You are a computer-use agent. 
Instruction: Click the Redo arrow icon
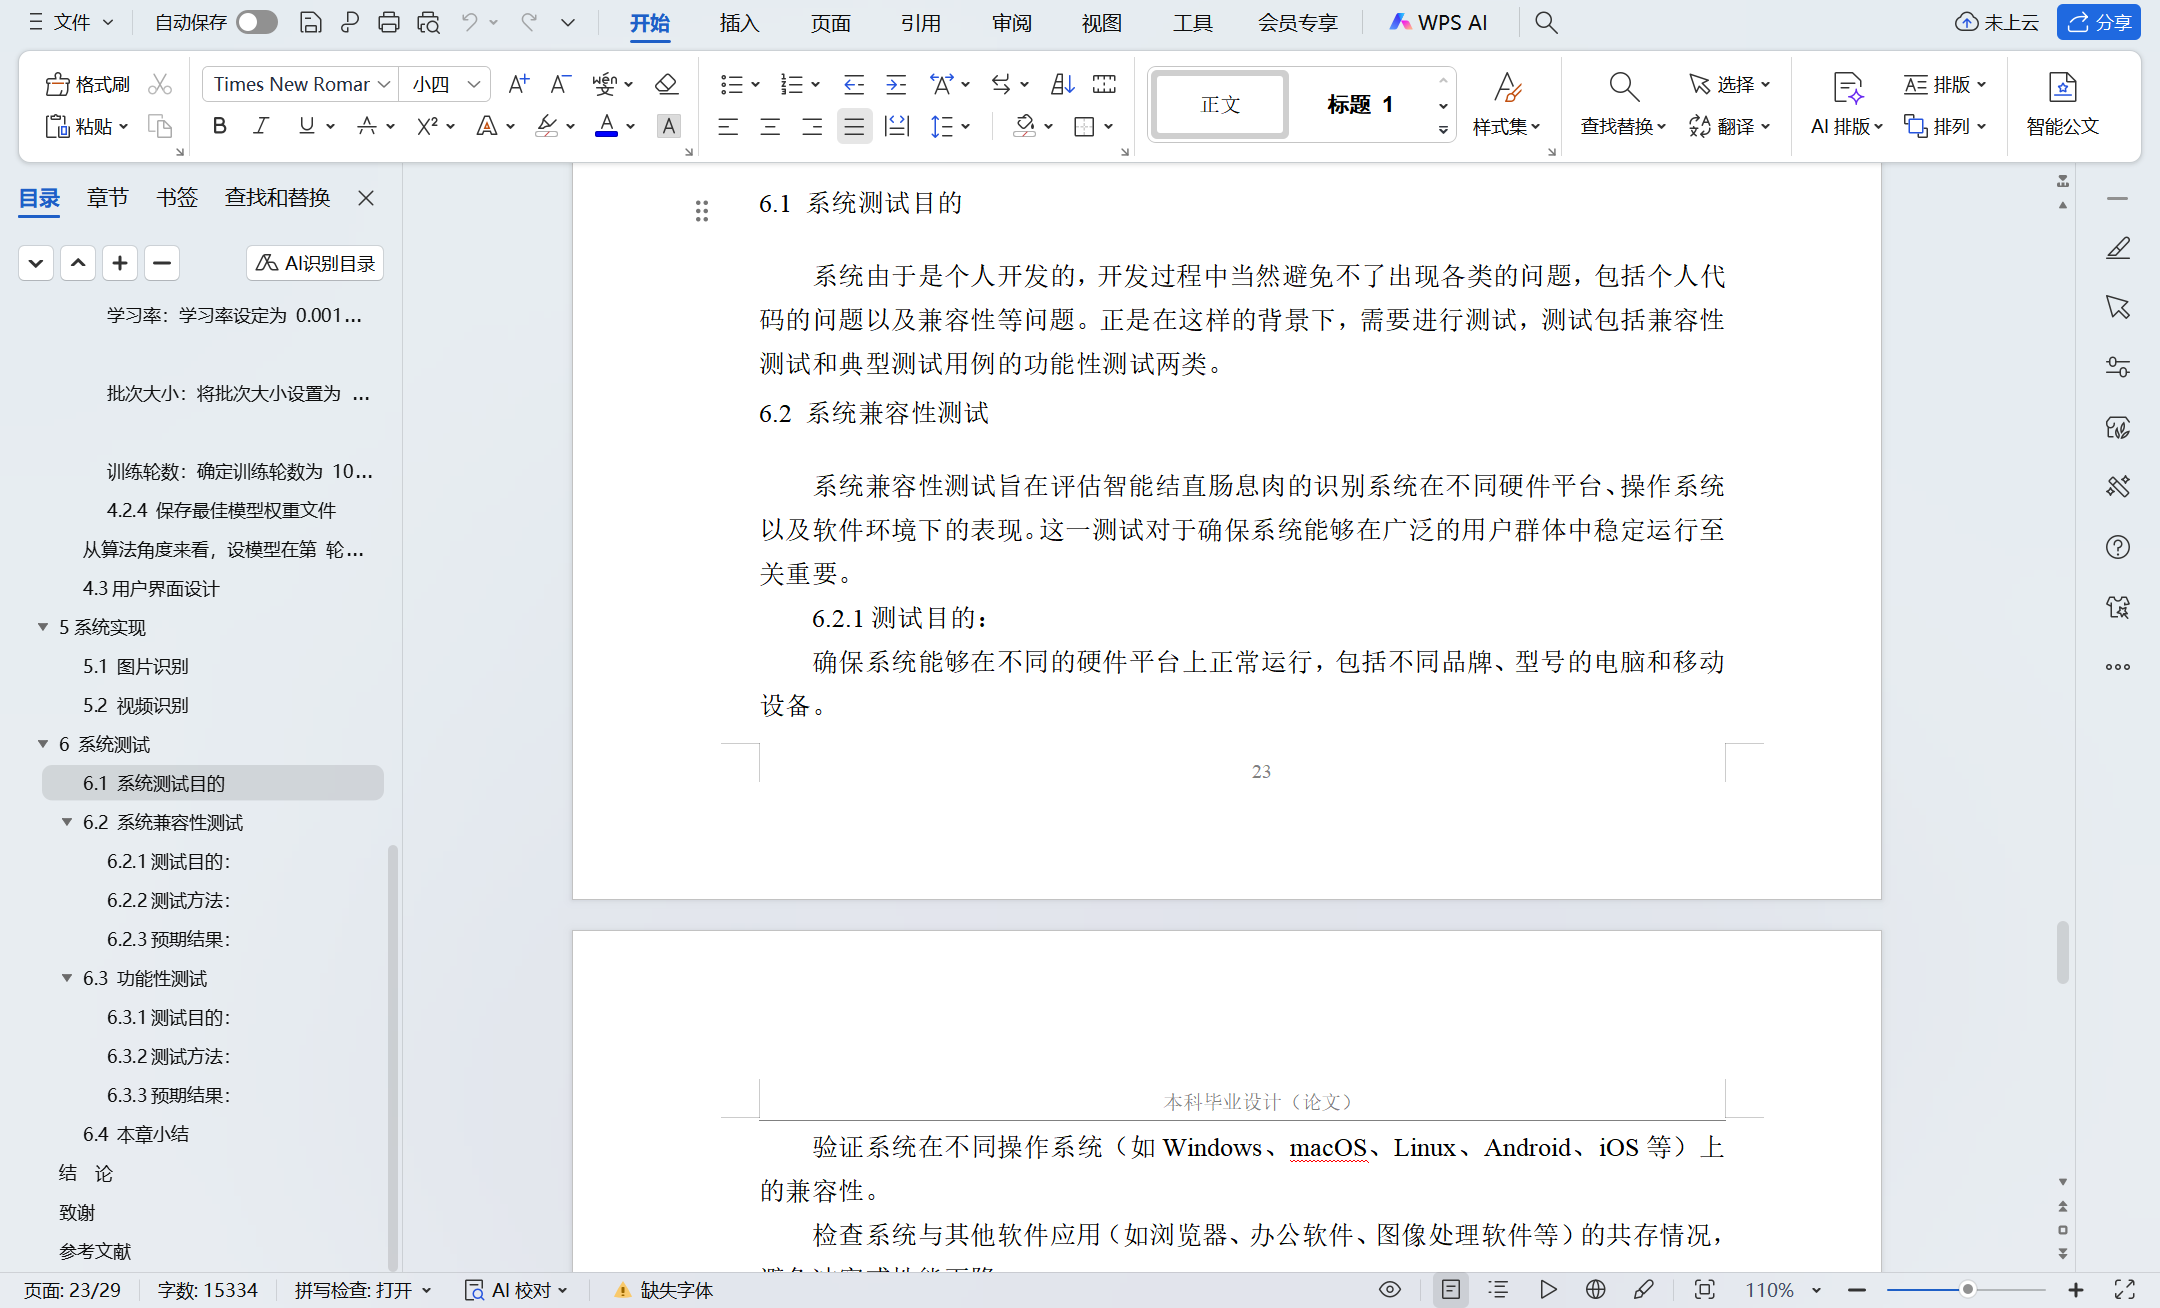(x=529, y=22)
